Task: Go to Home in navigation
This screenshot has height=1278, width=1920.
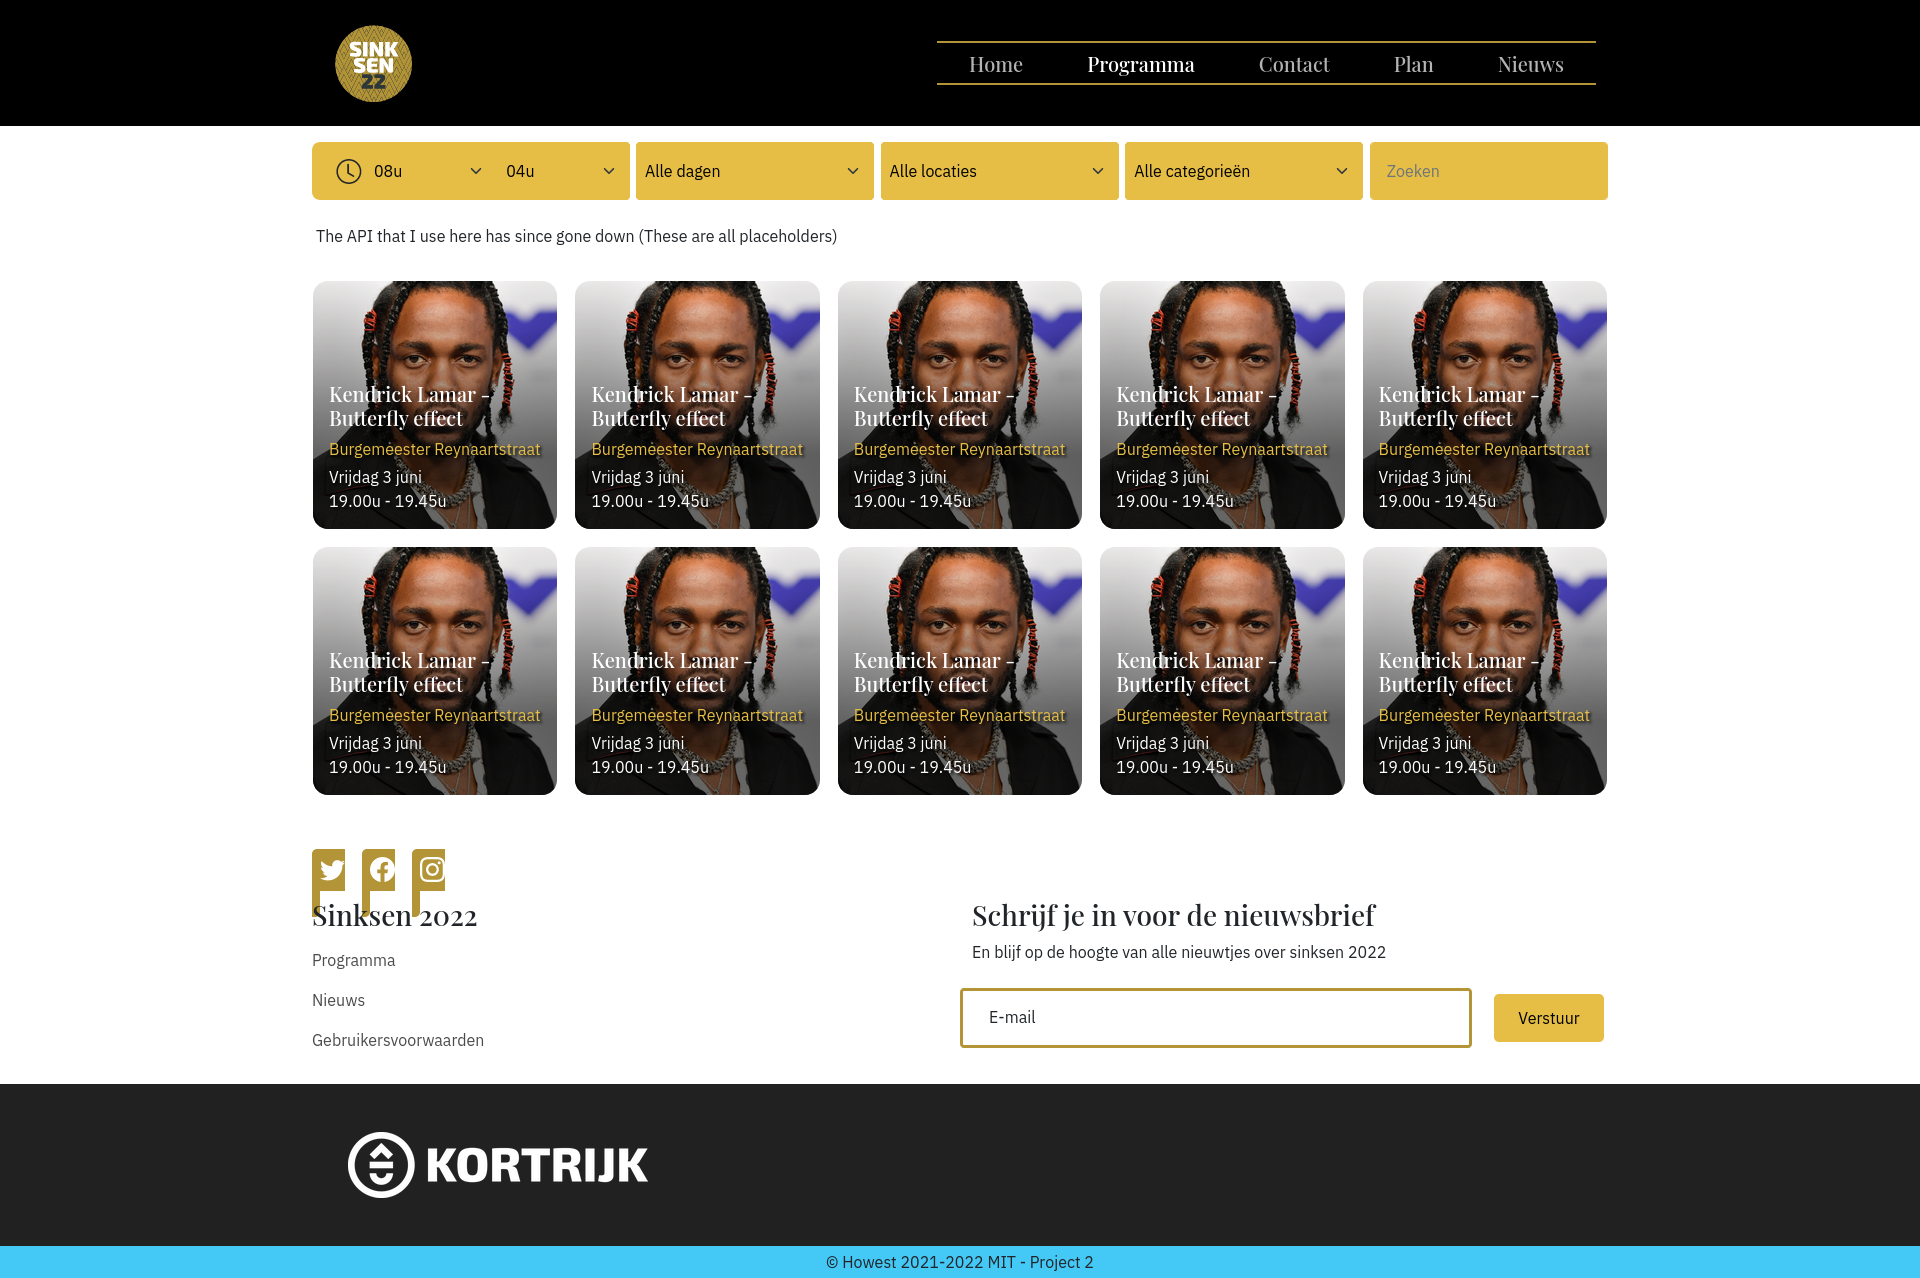Action: [x=996, y=64]
